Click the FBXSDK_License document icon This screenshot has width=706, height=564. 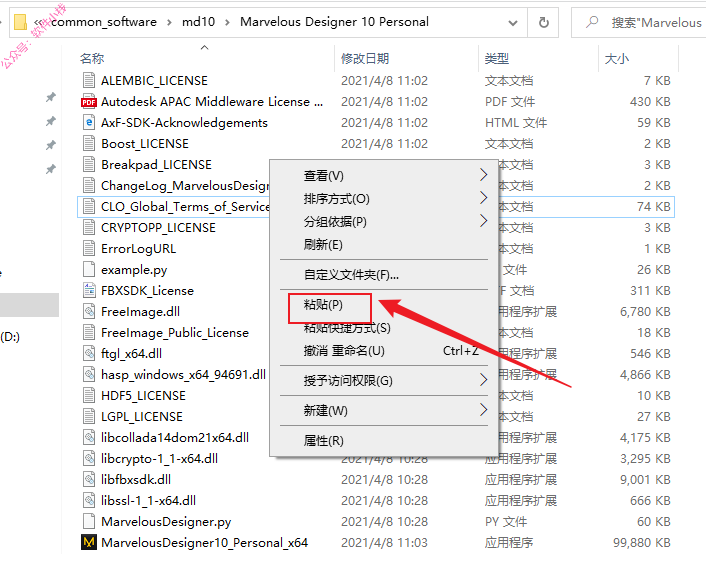(89, 291)
